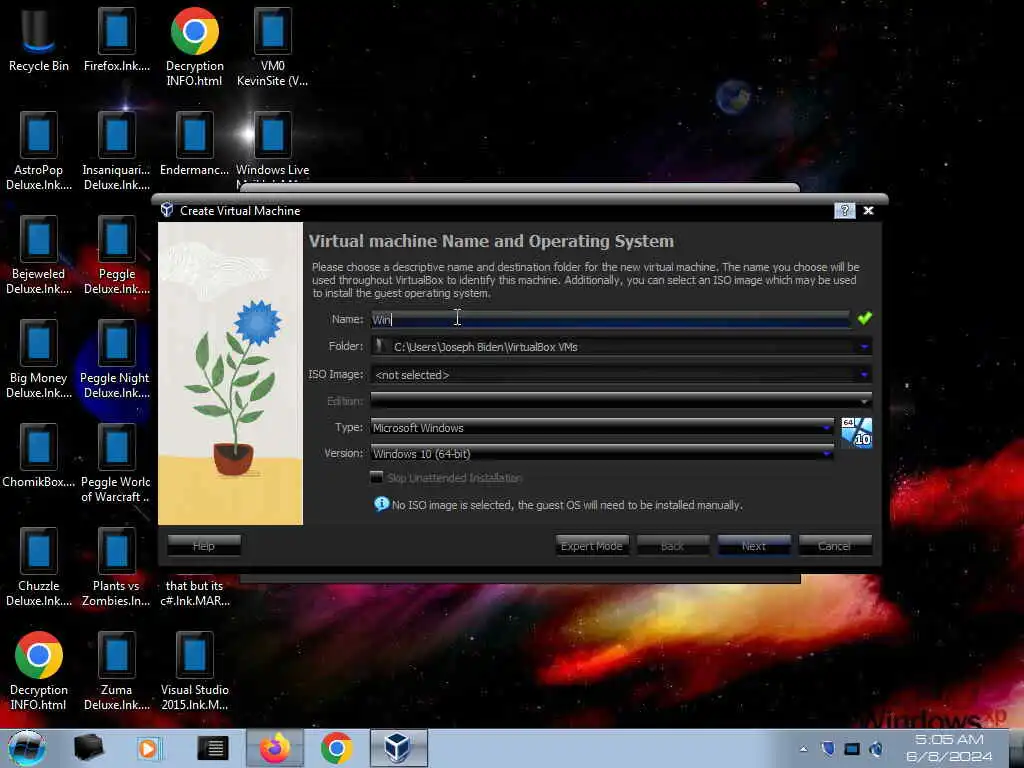
Task: Close the Create Virtual Machine dialog
Action: pos(869,210)
